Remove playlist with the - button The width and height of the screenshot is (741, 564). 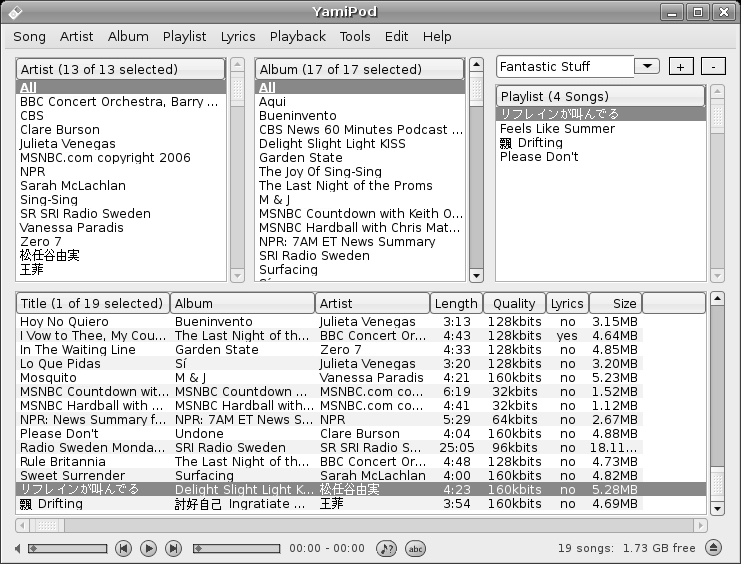coord(712,66)
